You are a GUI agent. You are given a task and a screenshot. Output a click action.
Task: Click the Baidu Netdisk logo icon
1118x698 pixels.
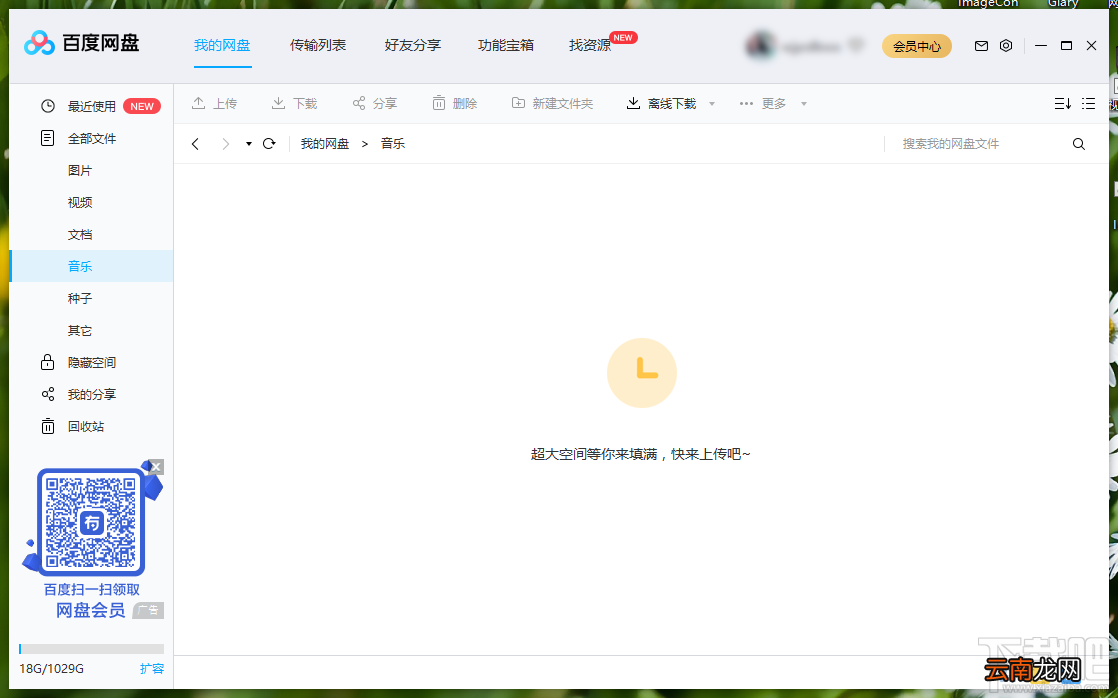tap(39, 43)
